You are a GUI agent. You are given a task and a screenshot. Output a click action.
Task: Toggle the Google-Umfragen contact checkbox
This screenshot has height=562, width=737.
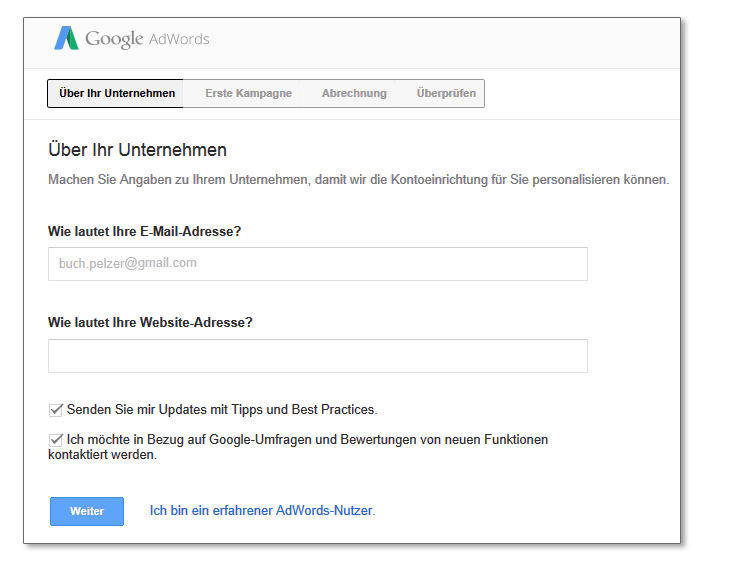[56, 440]
